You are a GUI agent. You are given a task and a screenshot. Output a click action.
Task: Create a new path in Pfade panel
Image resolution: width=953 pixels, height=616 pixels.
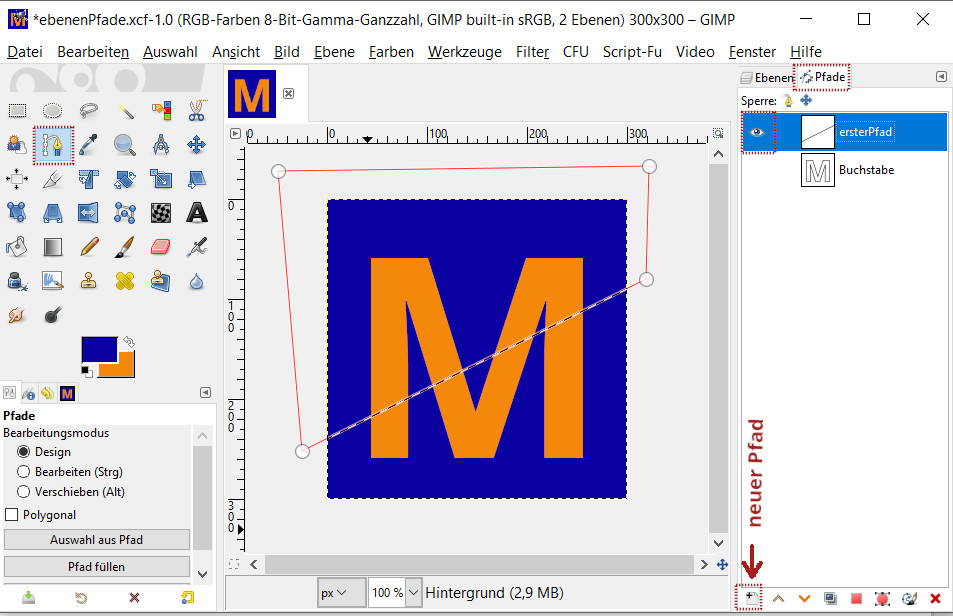pos(752,598)
